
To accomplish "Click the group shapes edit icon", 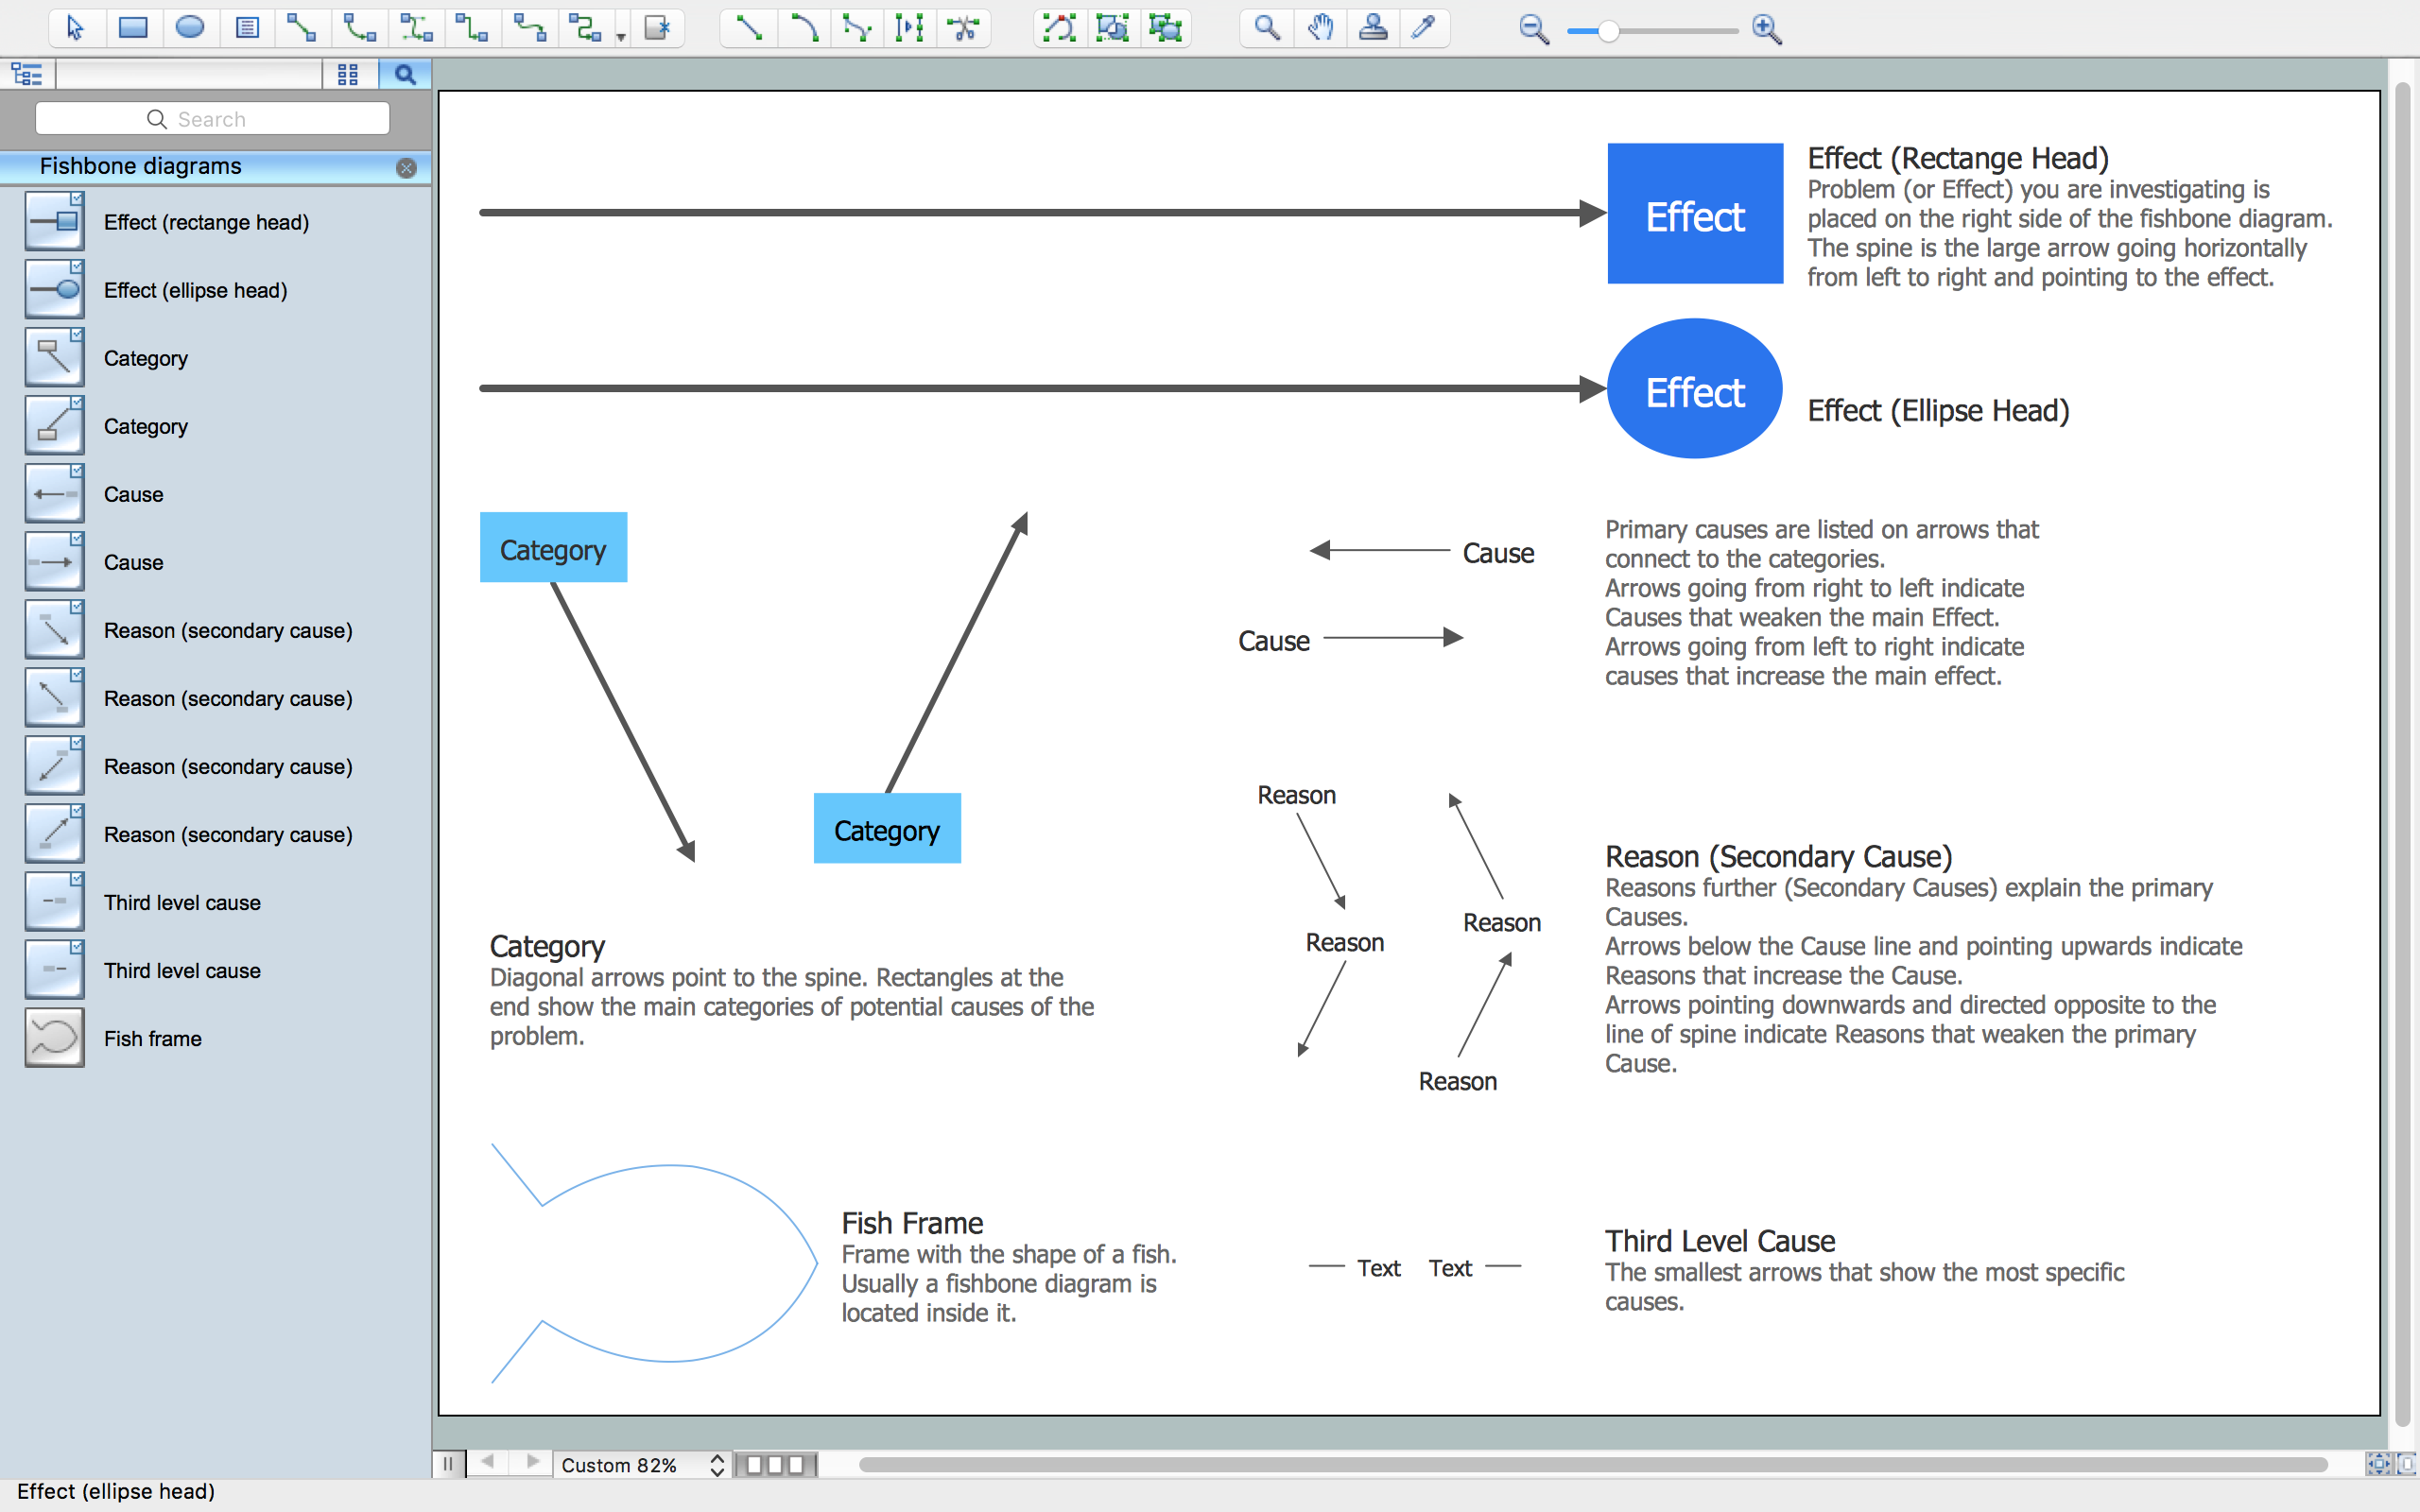I will 1112,28.
